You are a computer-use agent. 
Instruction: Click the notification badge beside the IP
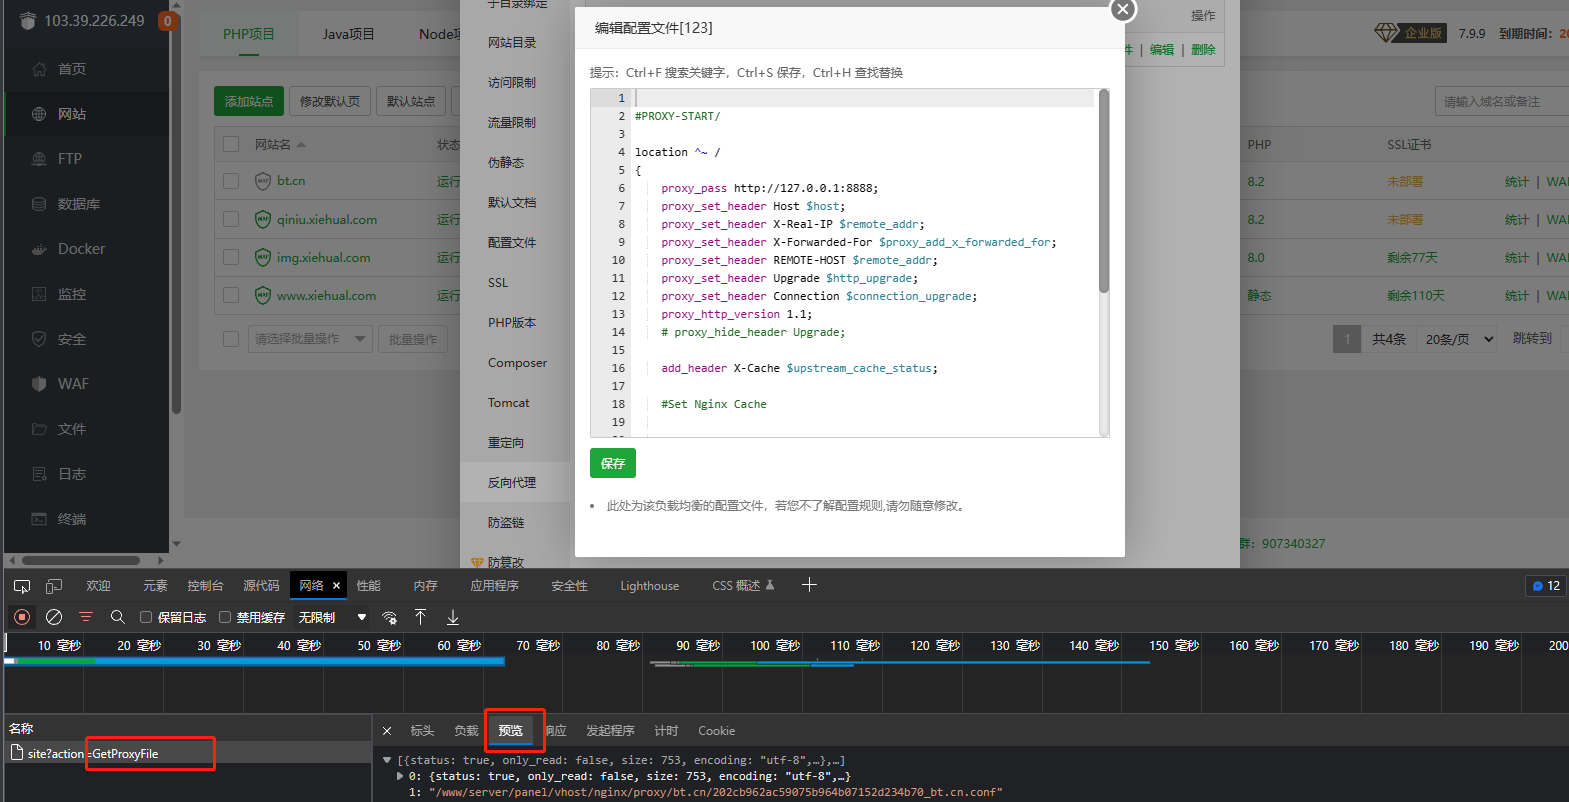tap(167, 20)
